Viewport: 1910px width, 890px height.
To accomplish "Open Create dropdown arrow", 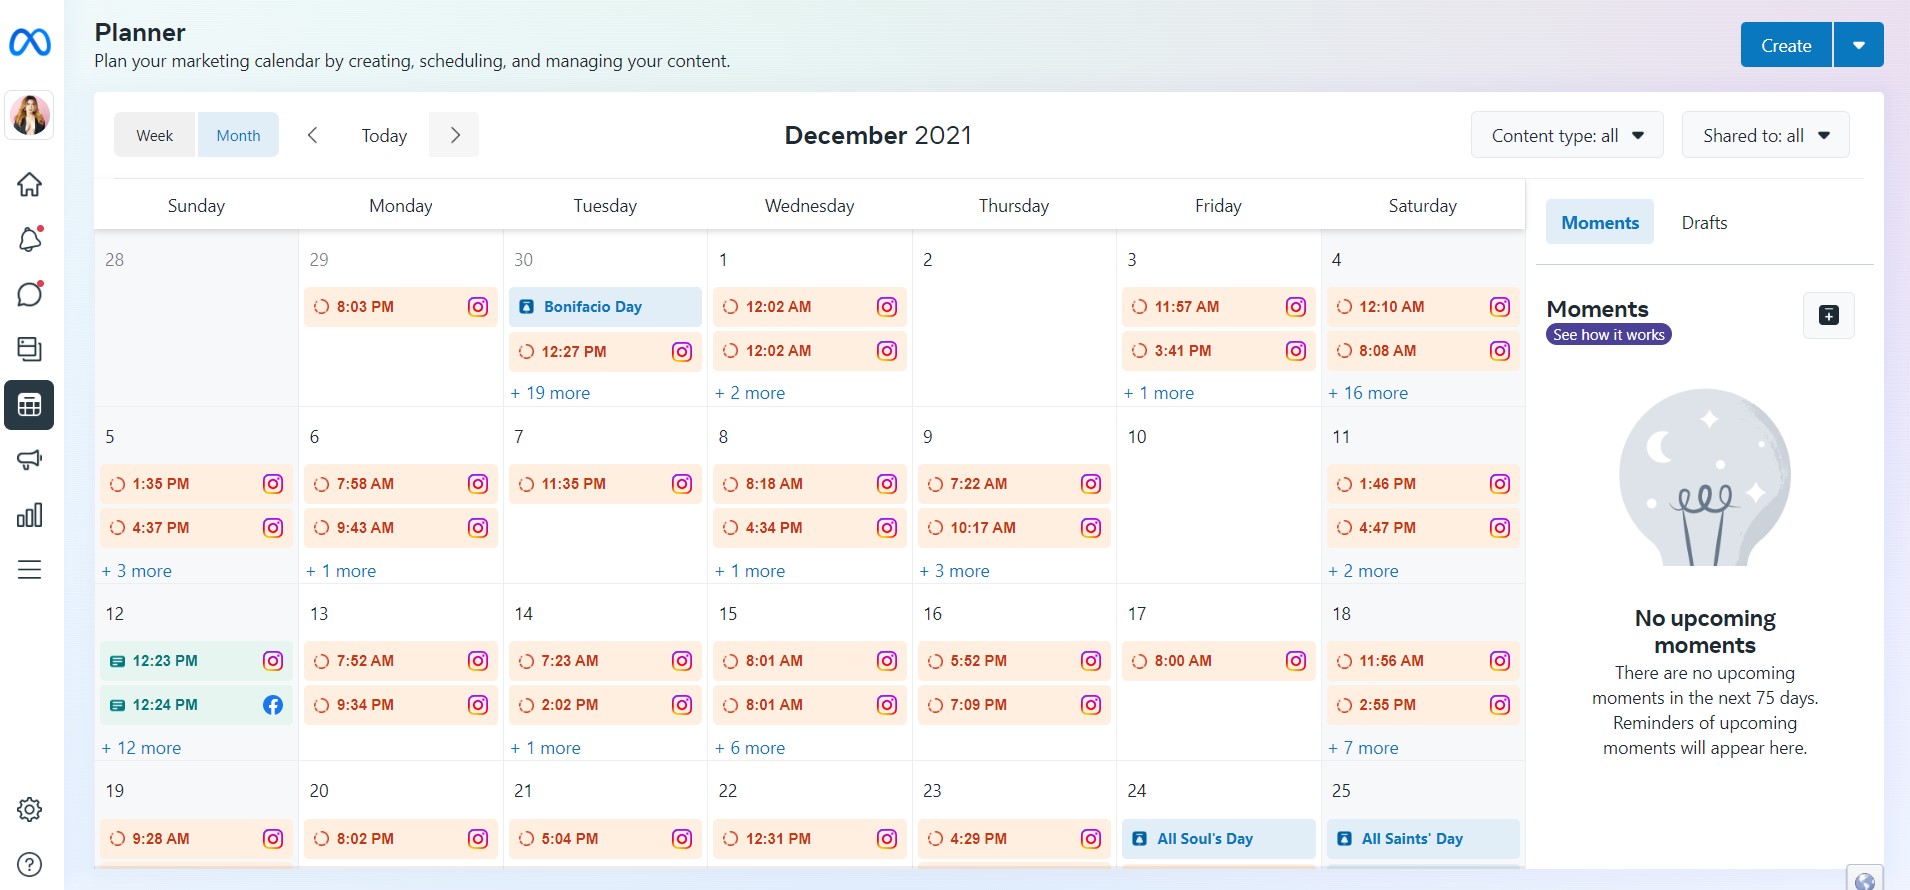I will click(1859, 45).
